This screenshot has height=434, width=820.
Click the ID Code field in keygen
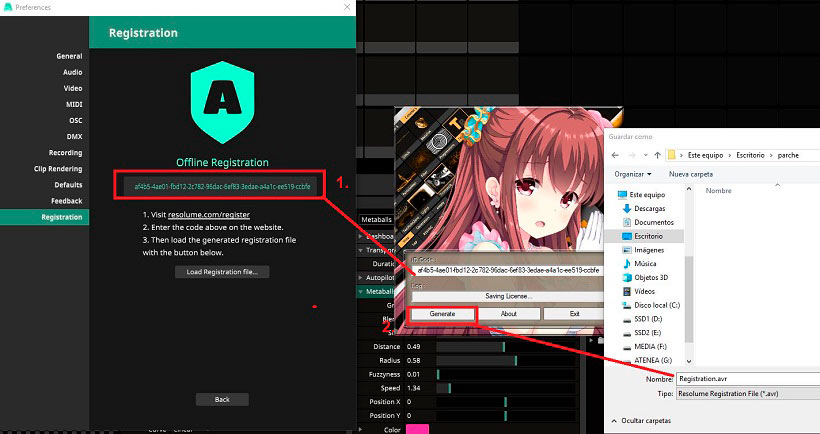tap(508, 270)
